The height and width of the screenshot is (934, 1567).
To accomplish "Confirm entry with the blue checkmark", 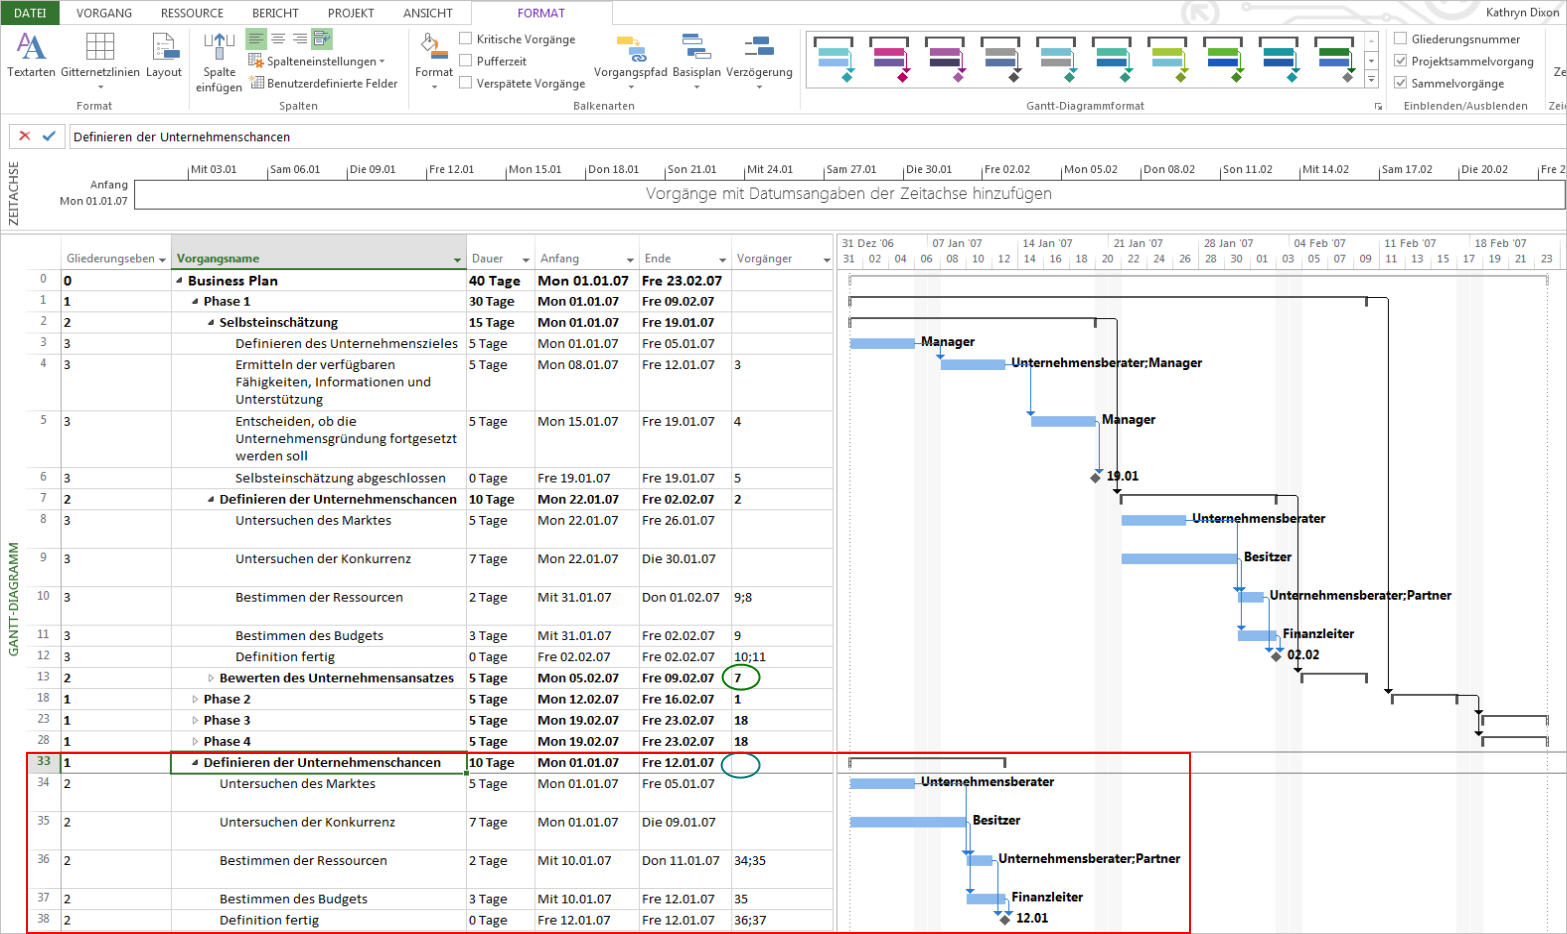I will click(49, 136).
